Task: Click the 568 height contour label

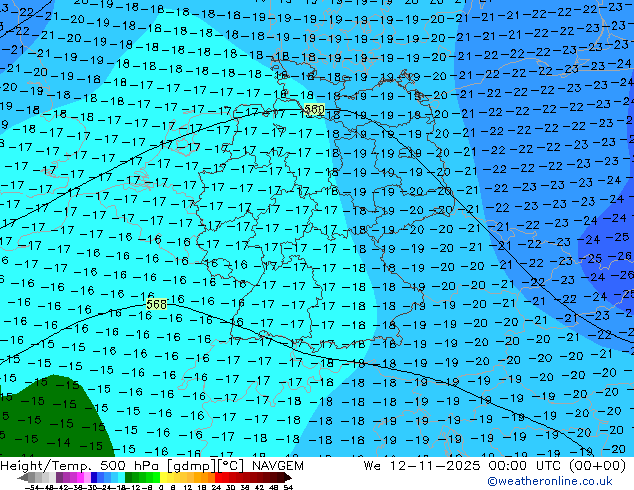Action: tap(156, 304)
